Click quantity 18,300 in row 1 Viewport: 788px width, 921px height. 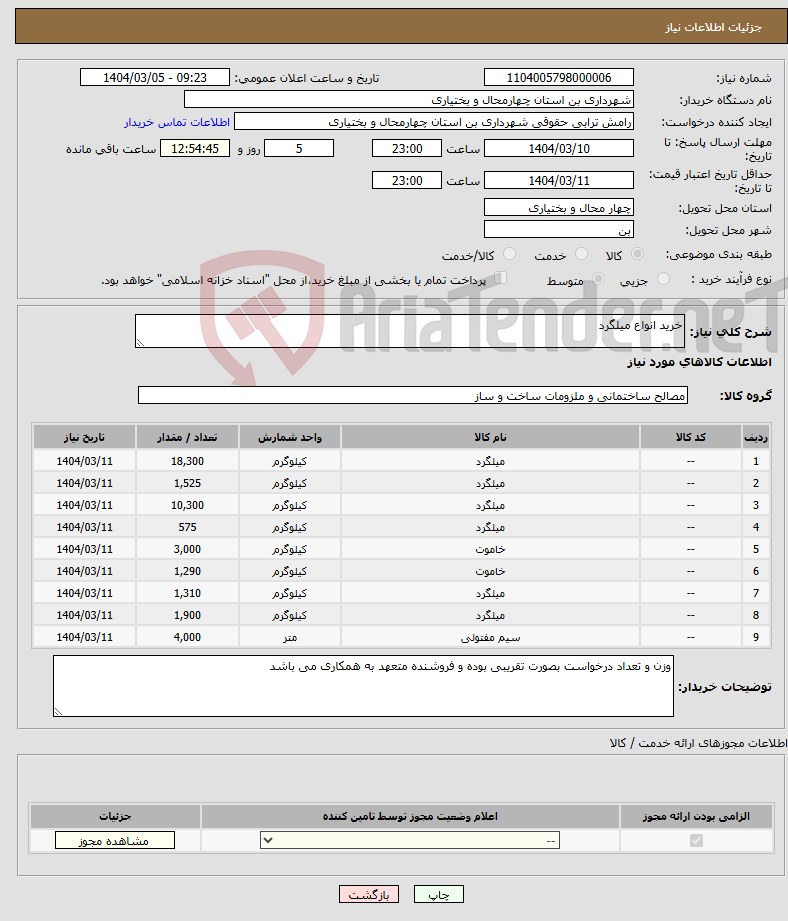[x=187, y=462]
